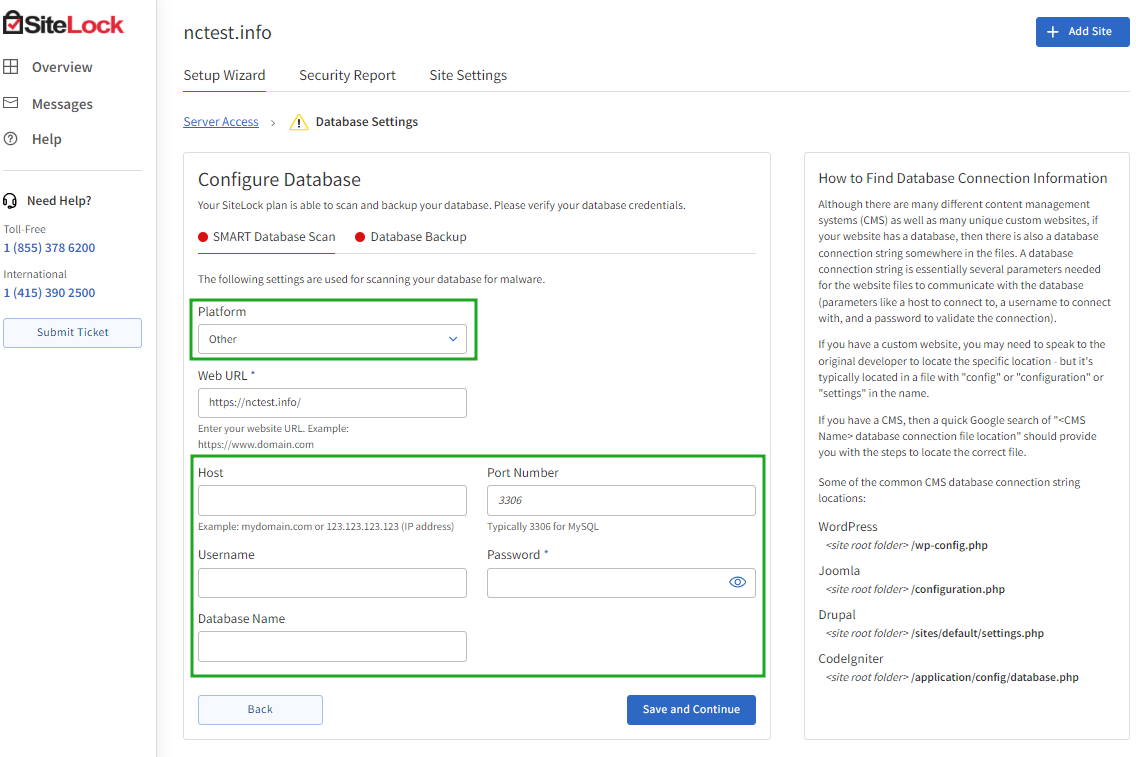Viewport: 1136px width, 757px height.
Task: Click the SiteLock logo
Action: [63, 23]
